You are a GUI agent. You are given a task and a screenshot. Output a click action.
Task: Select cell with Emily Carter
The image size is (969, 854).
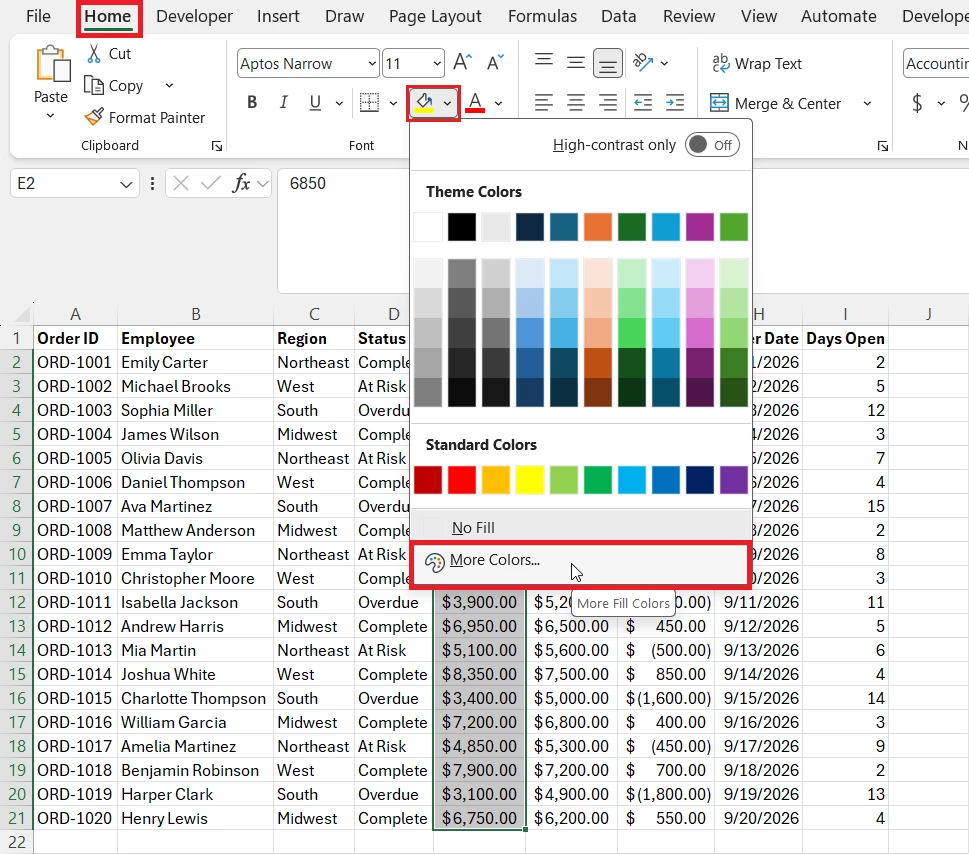click(x=195, y=362)
